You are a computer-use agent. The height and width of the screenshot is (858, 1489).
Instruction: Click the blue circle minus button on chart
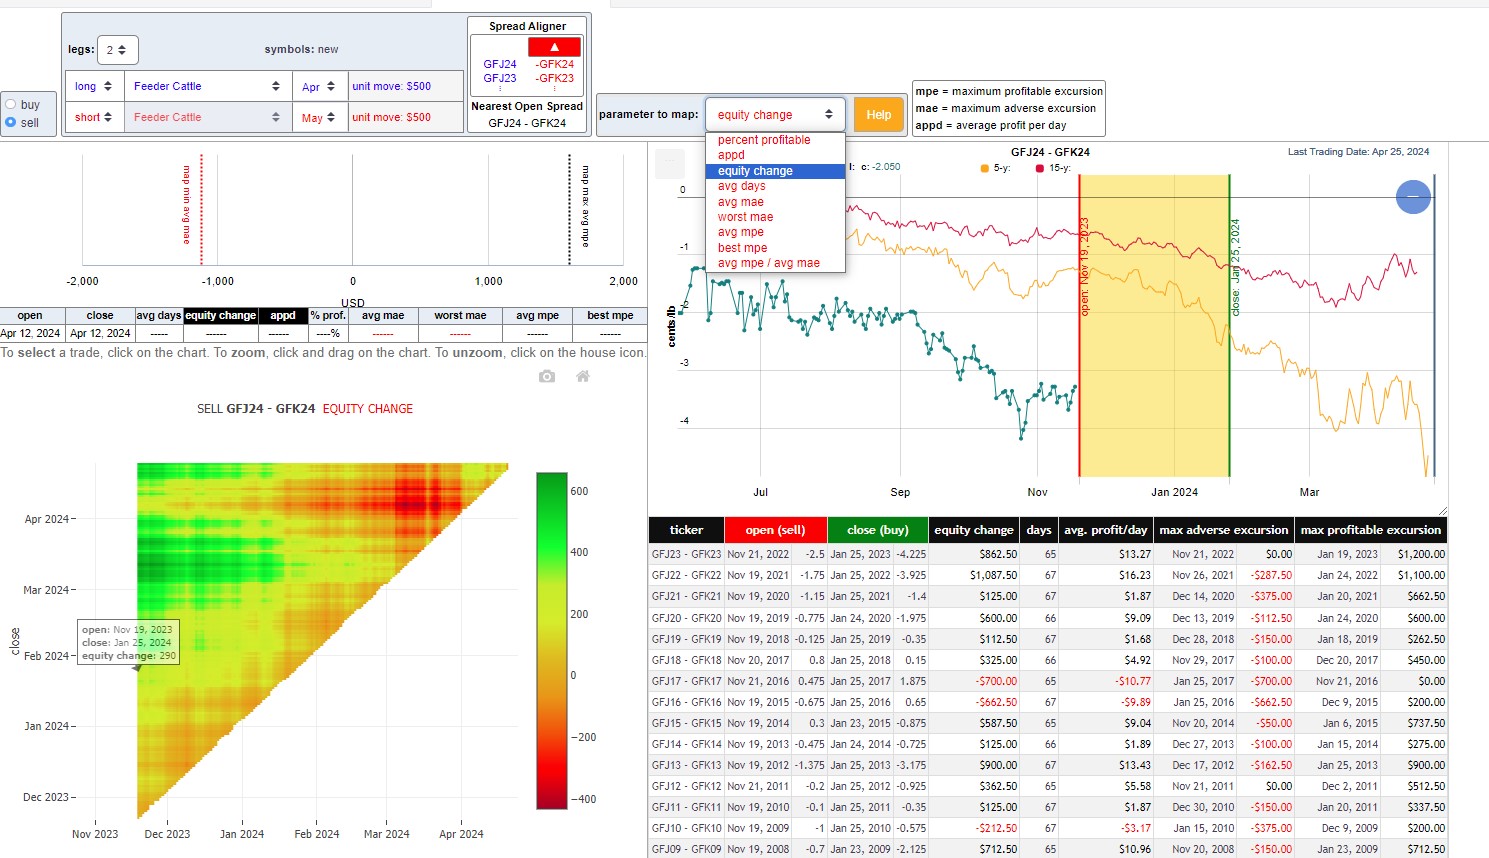pyautogui.click(x=1413, y=197)
